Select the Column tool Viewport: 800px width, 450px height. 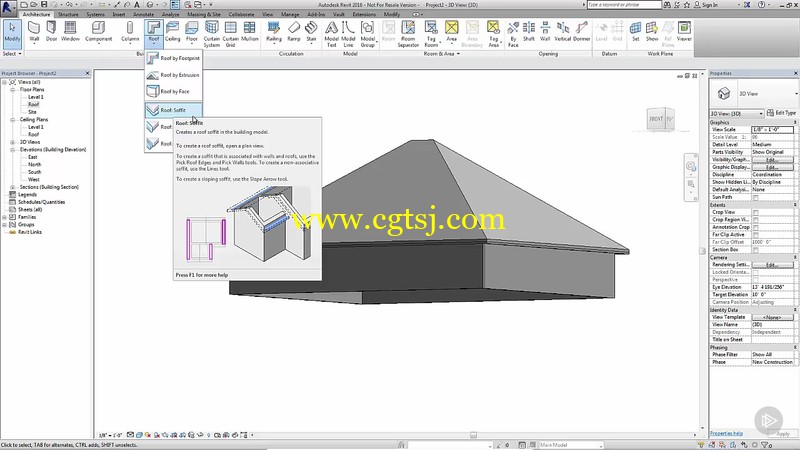tap(130, 32)
